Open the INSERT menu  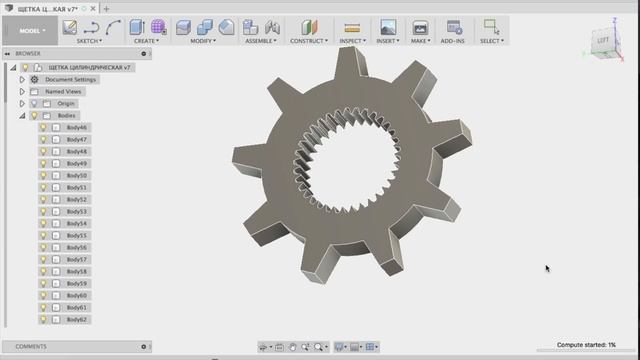[388, 41]
